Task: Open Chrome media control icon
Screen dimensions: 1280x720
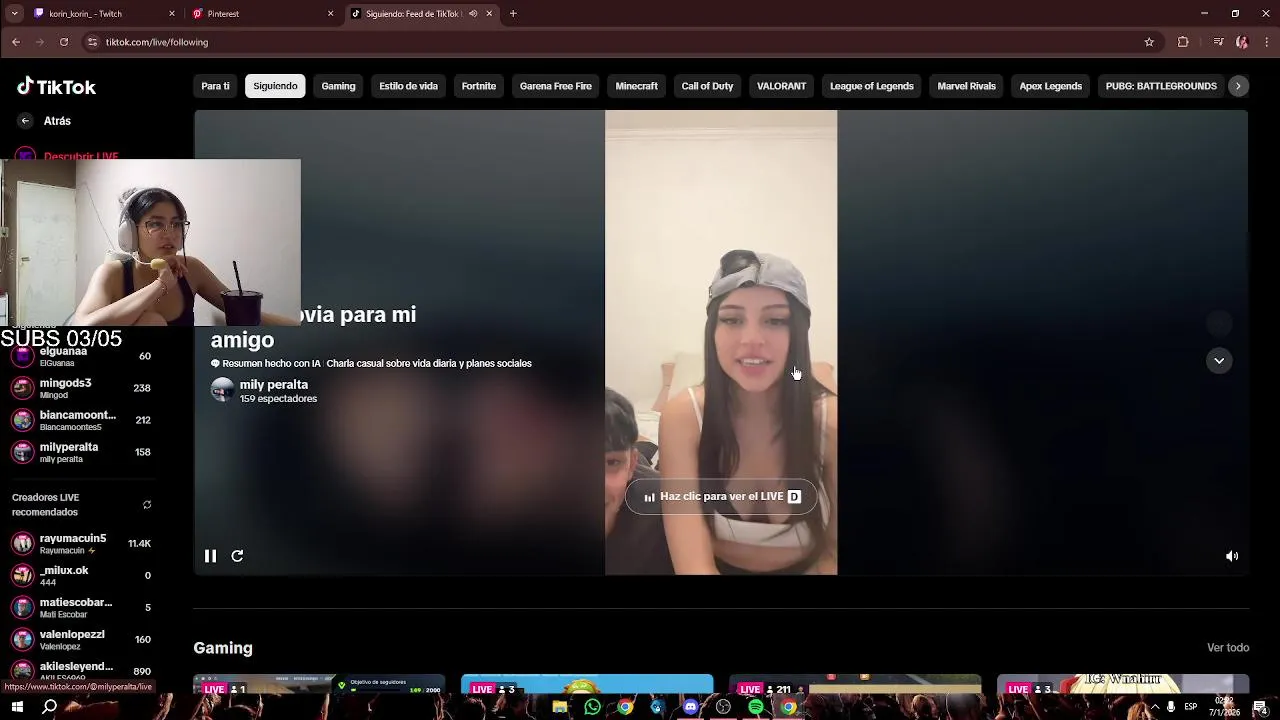Action: pos(1218,42)
